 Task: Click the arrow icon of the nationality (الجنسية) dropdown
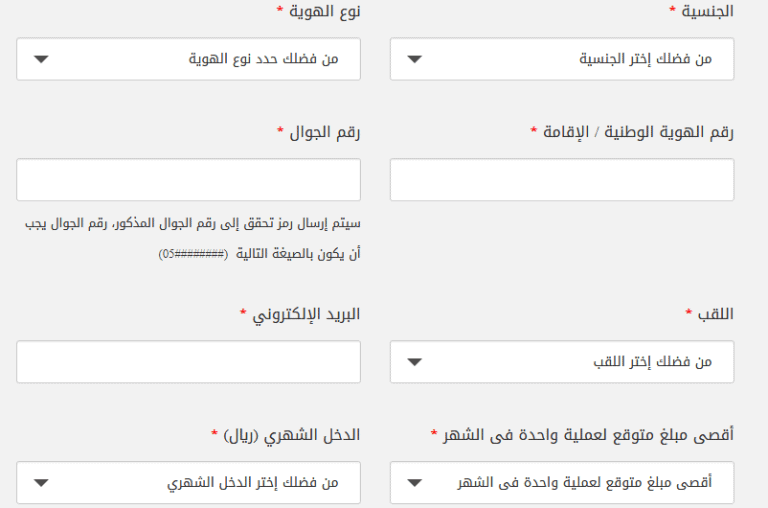coord(414,59)
